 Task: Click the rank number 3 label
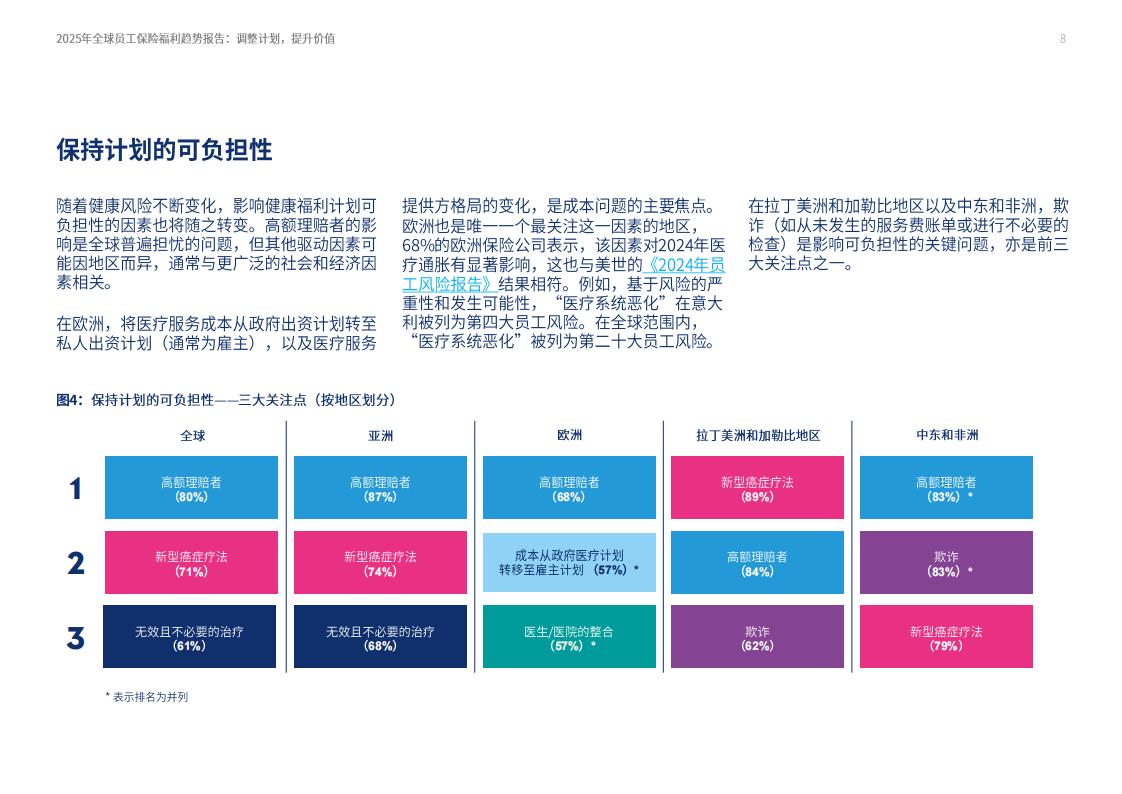coord(76,638)
